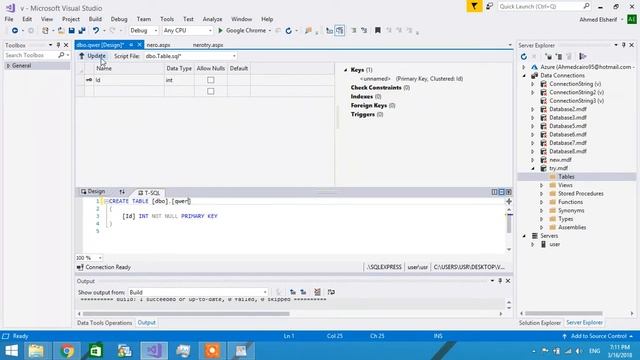Switch to the nero.aspx tab
This screenshot has height=360, width=640.
pos(158,45)
